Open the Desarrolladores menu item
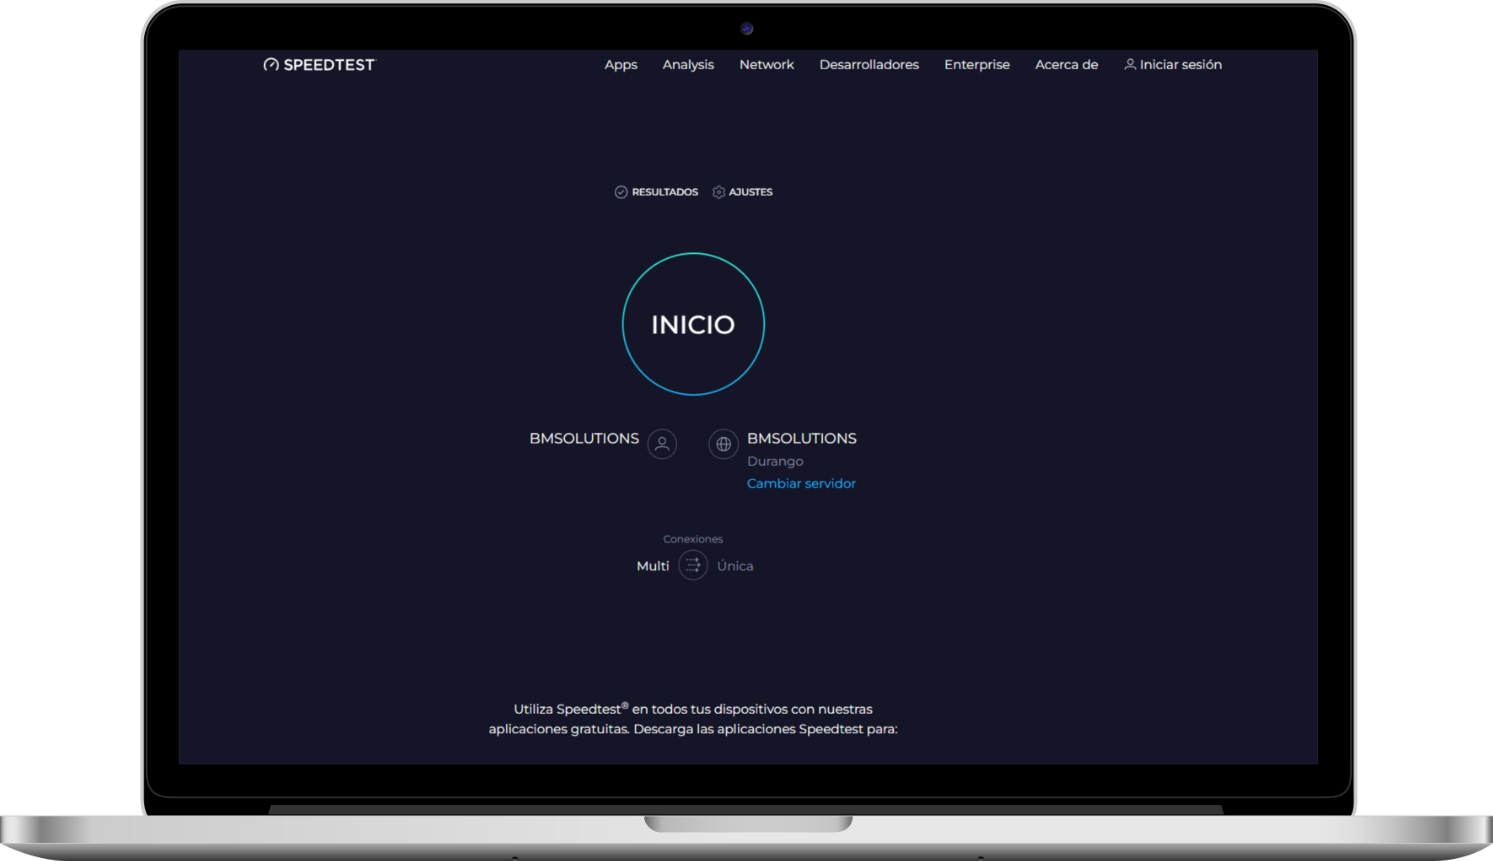Screen dimensions: 1493x861 click(869, 65)
